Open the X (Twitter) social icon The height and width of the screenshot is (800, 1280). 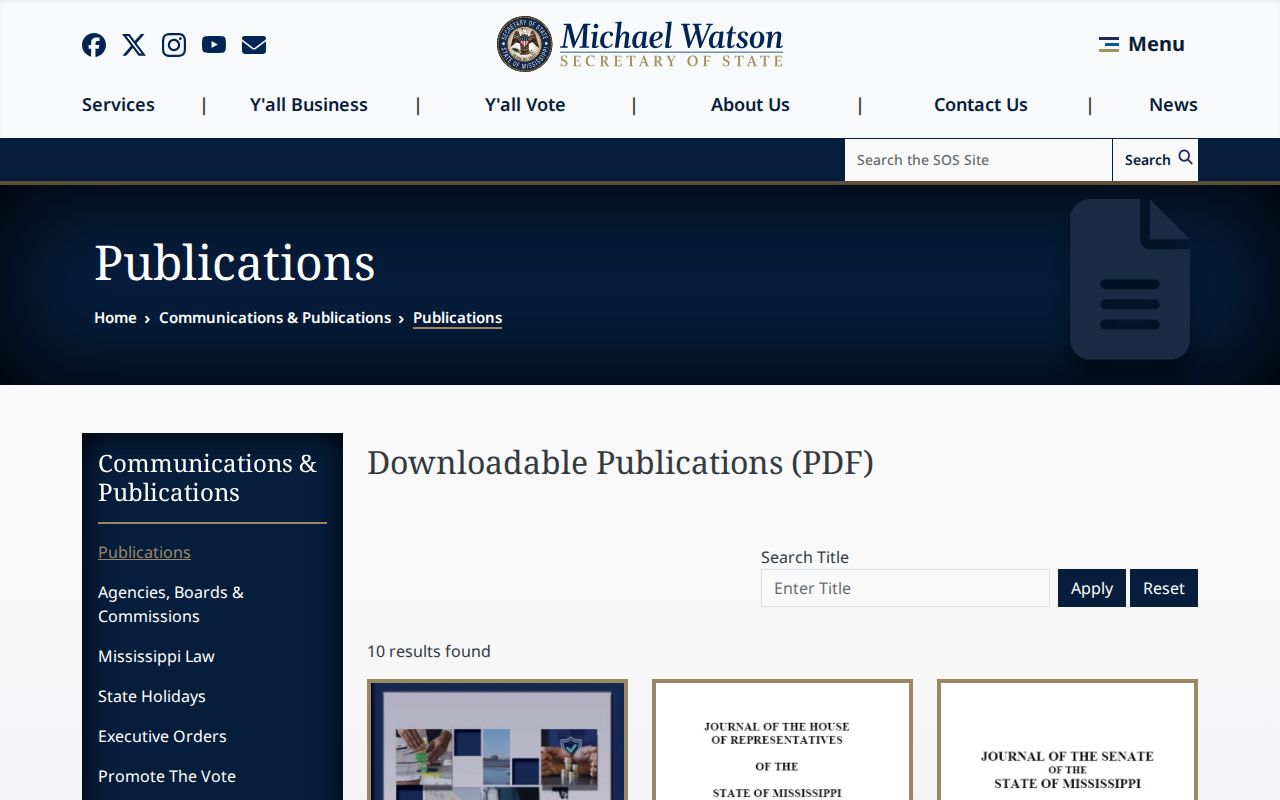tap(134, 45)
